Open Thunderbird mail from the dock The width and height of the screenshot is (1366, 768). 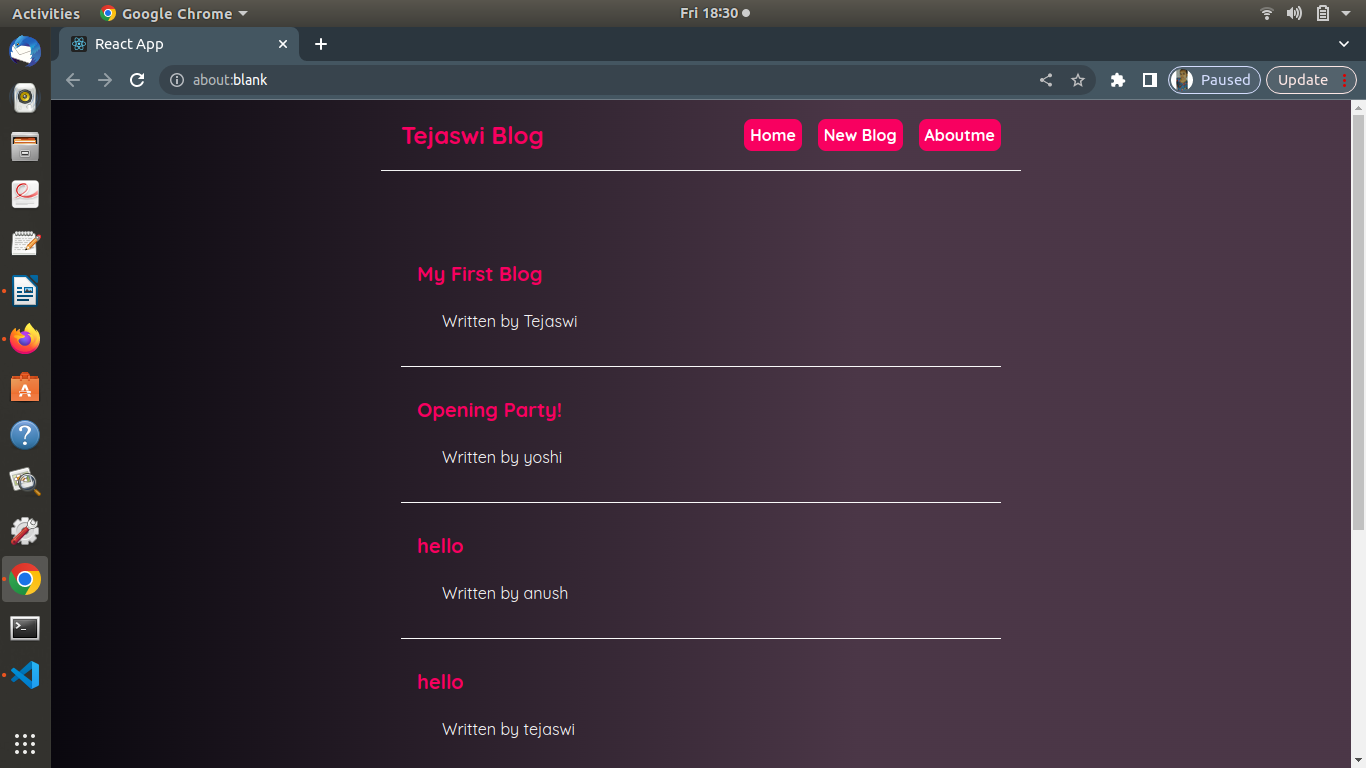point(25,51)
